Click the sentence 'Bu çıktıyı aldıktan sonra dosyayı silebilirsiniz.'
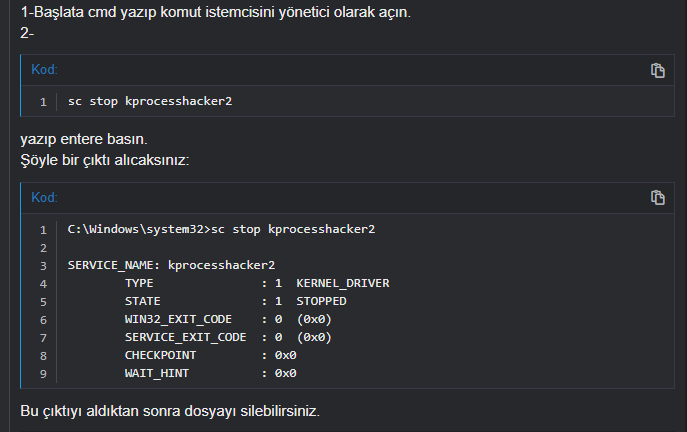 [170, 411]
